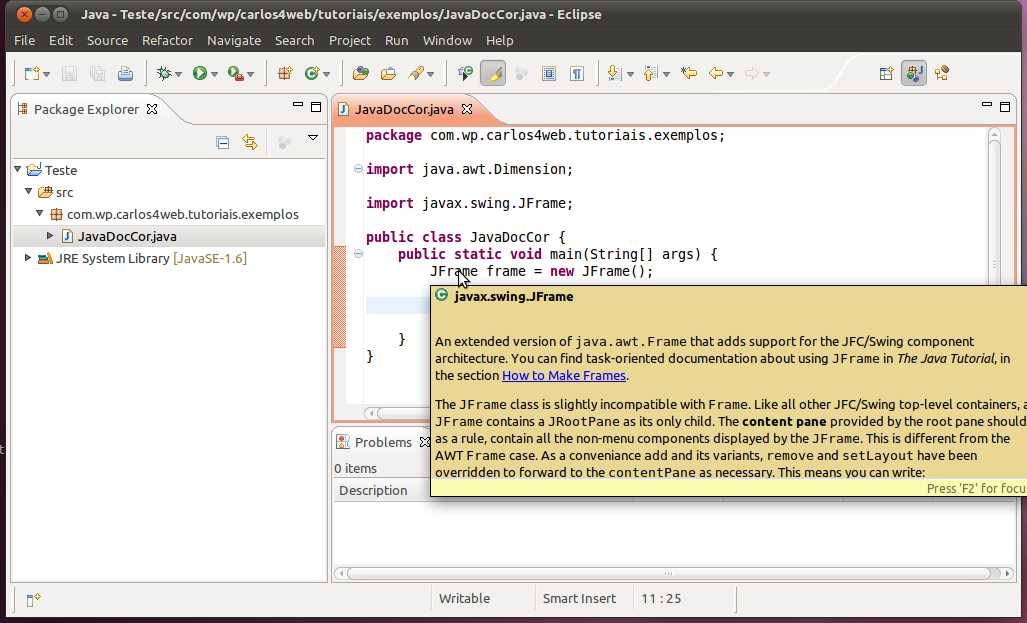
Task: Open the Package Explorer view menu triangle
Action: tap(313, 138)
